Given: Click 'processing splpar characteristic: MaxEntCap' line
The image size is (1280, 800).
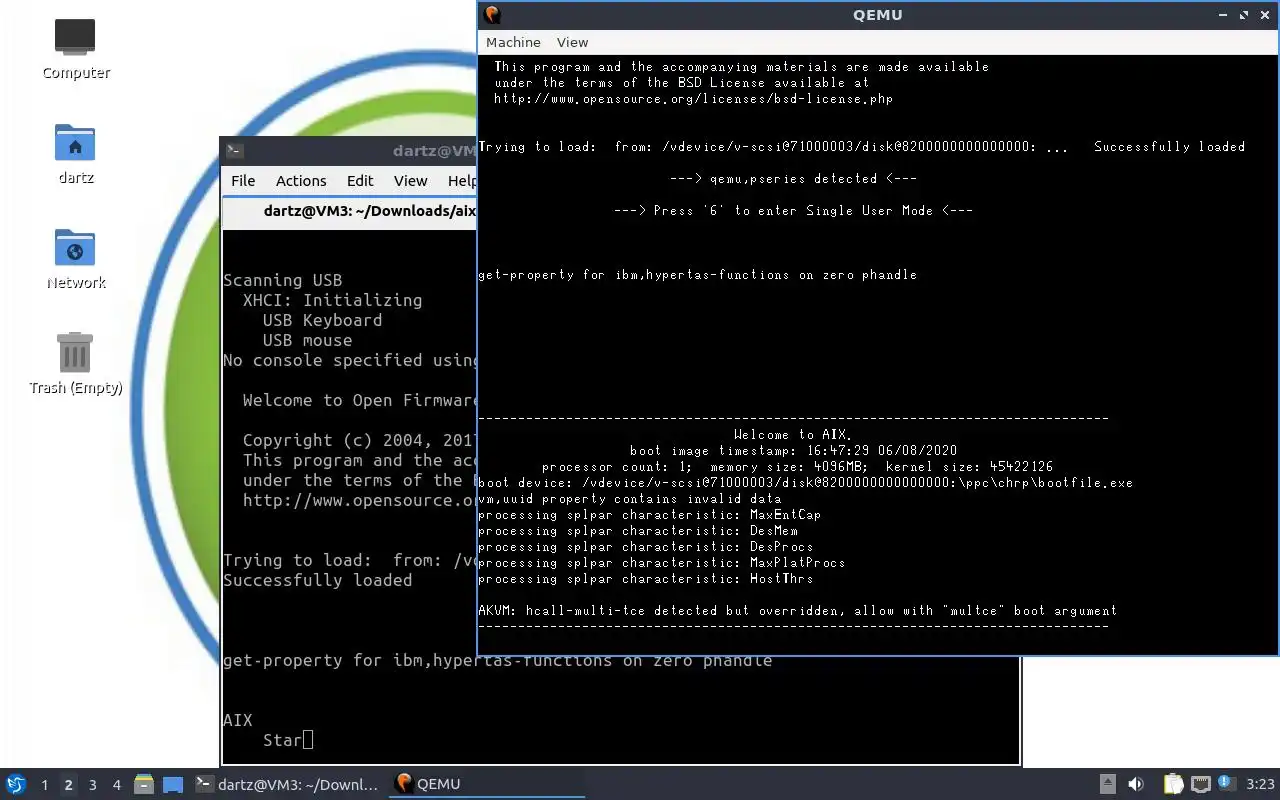Looking at the screenshot, I should (649, 514).
